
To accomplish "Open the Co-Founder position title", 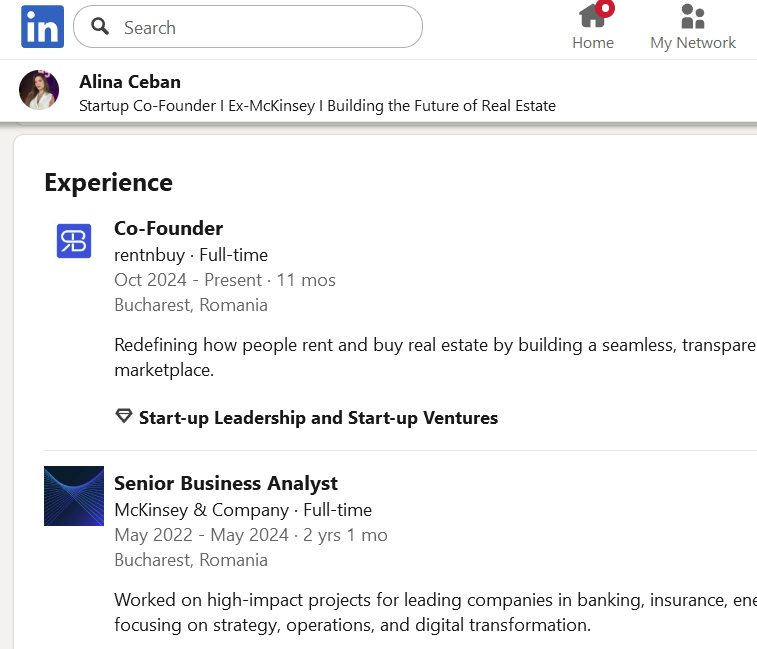I will click(169, 228).
